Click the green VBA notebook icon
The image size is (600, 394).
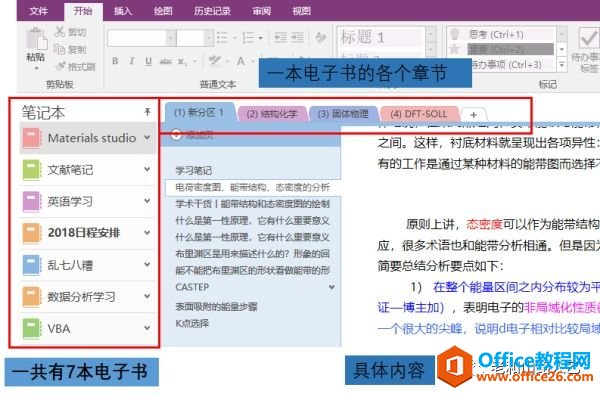point(32,329)
